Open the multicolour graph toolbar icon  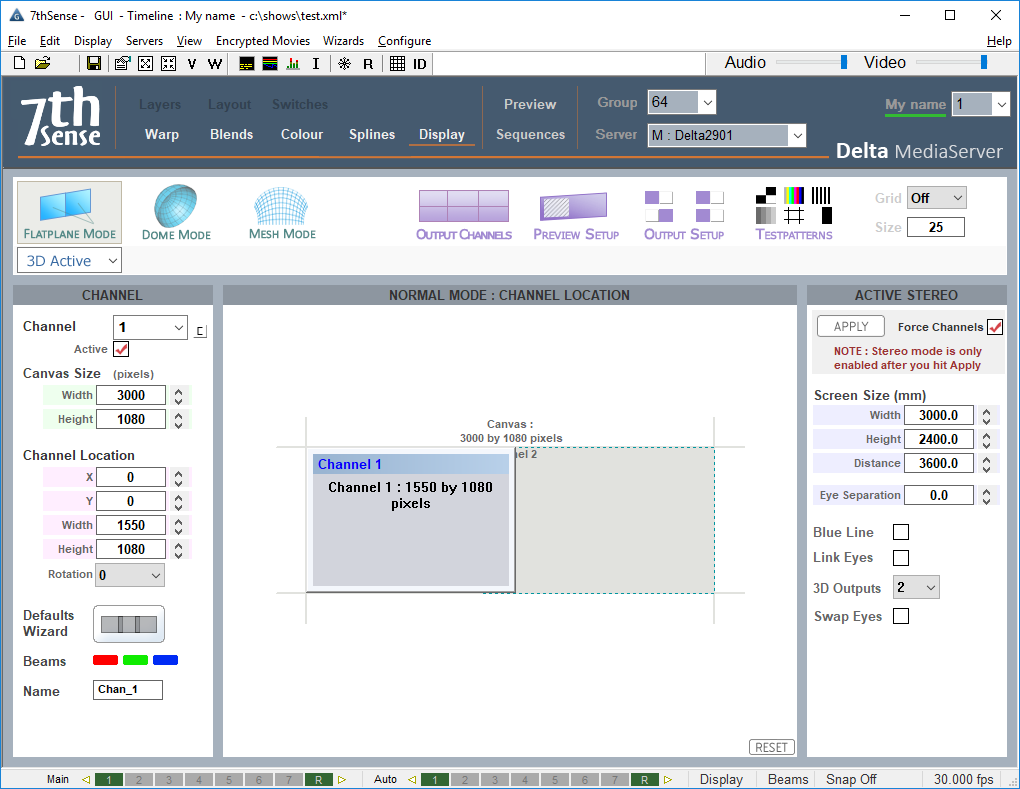click(x=270, y=64)
